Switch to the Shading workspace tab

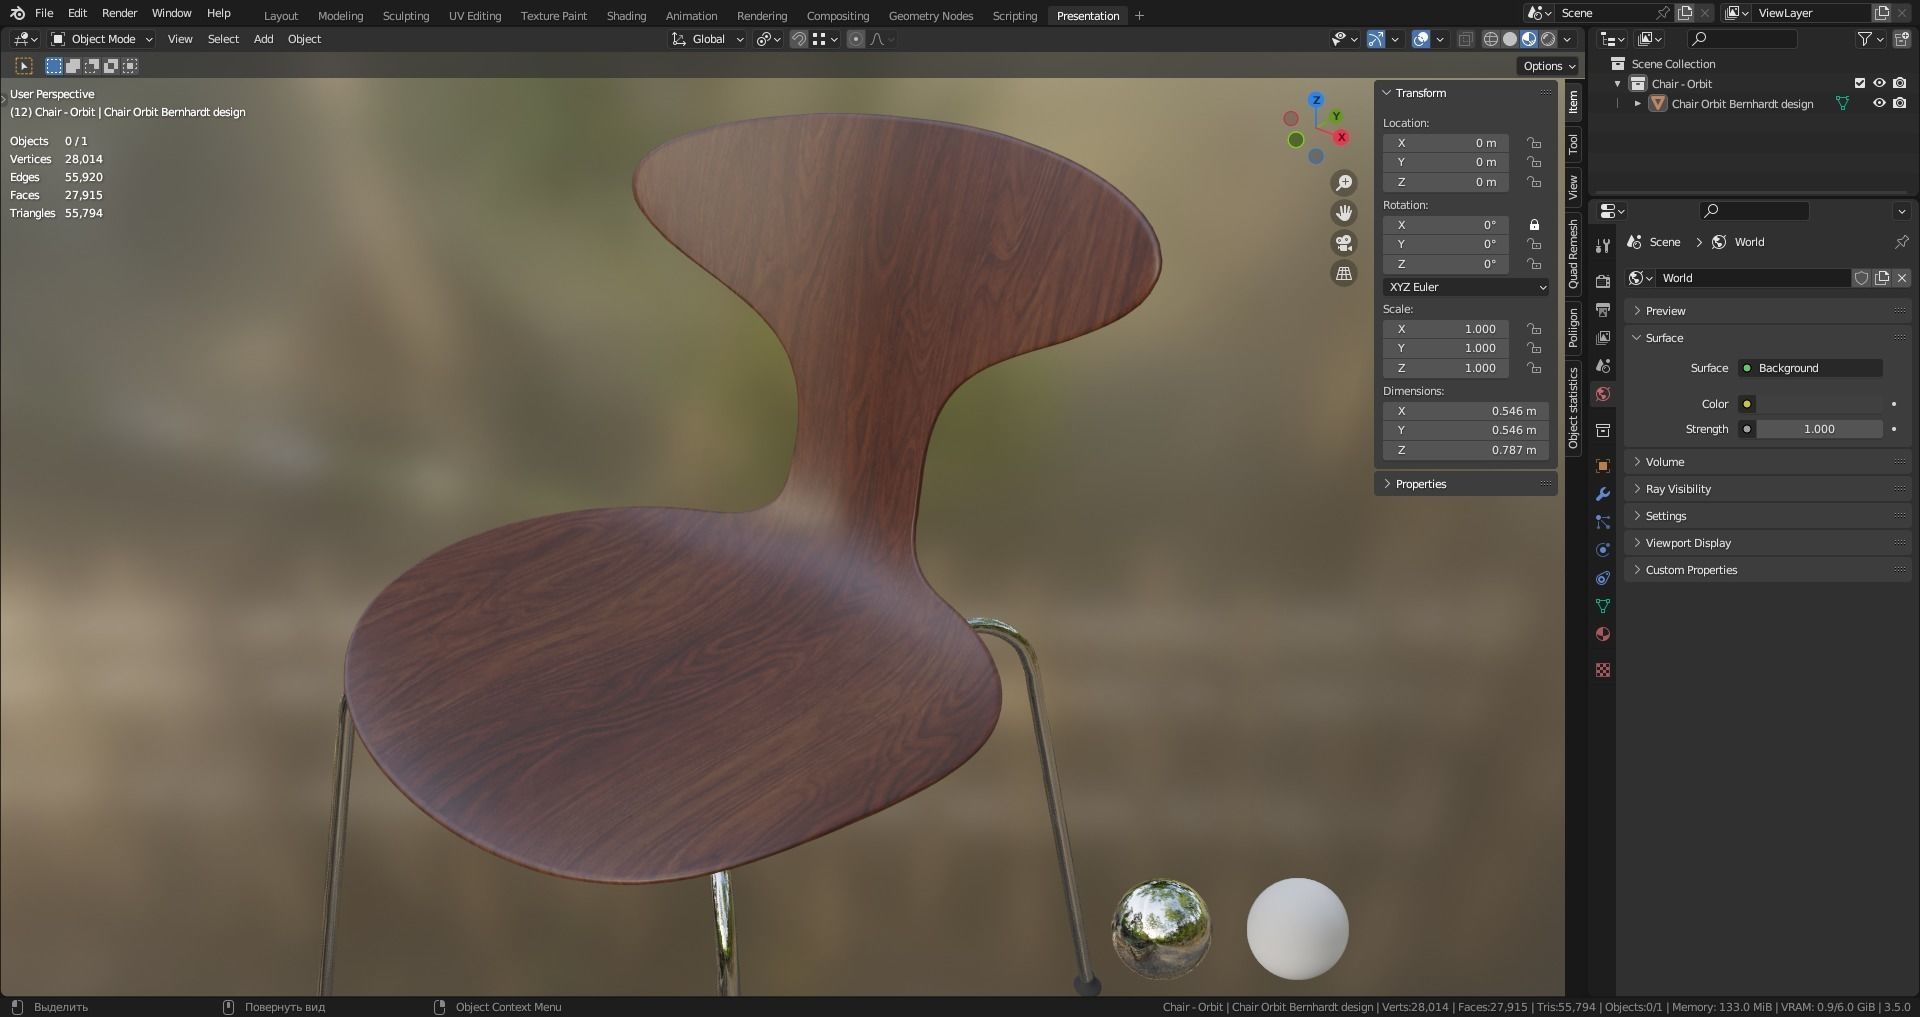(626, 15)
